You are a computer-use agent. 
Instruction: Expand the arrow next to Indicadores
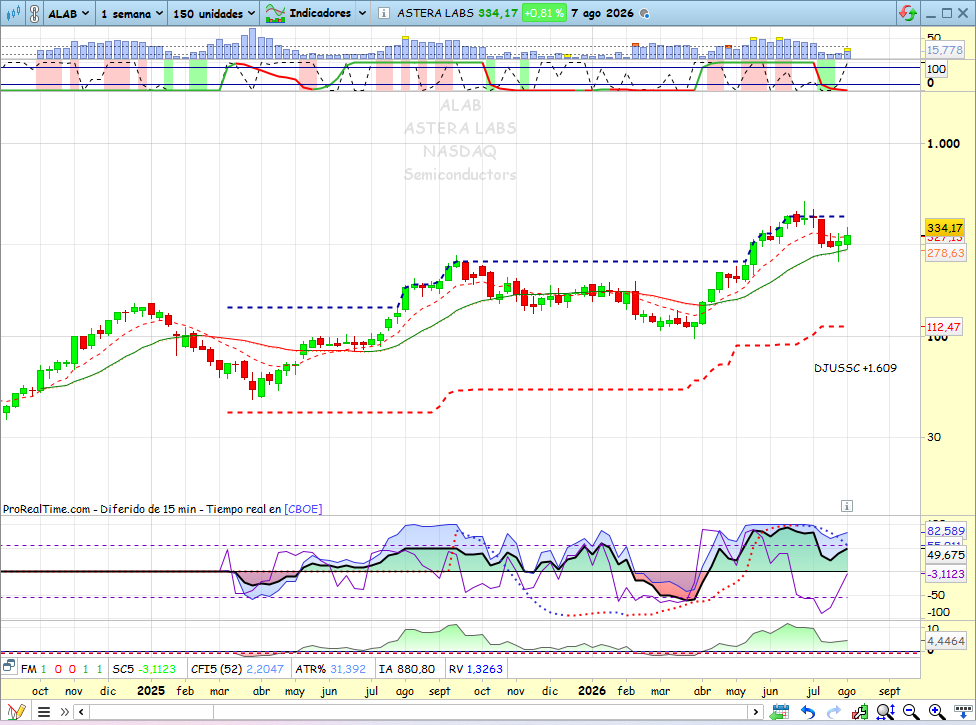pyautogui.click(x=362, y=13)
